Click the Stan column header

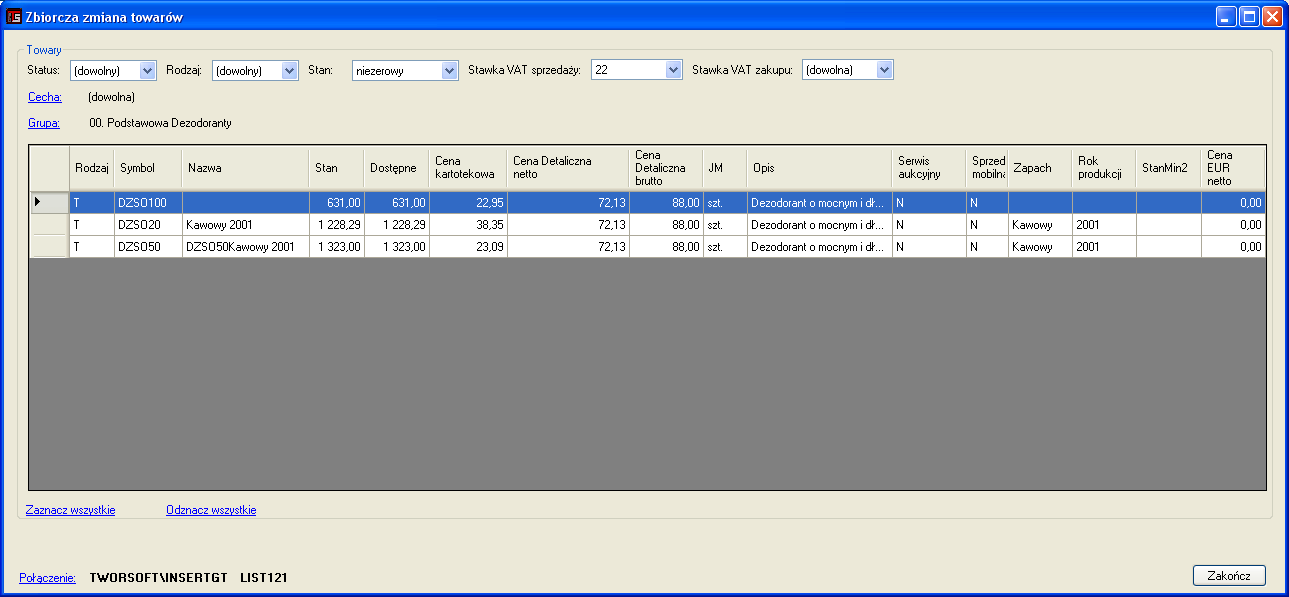337,168
